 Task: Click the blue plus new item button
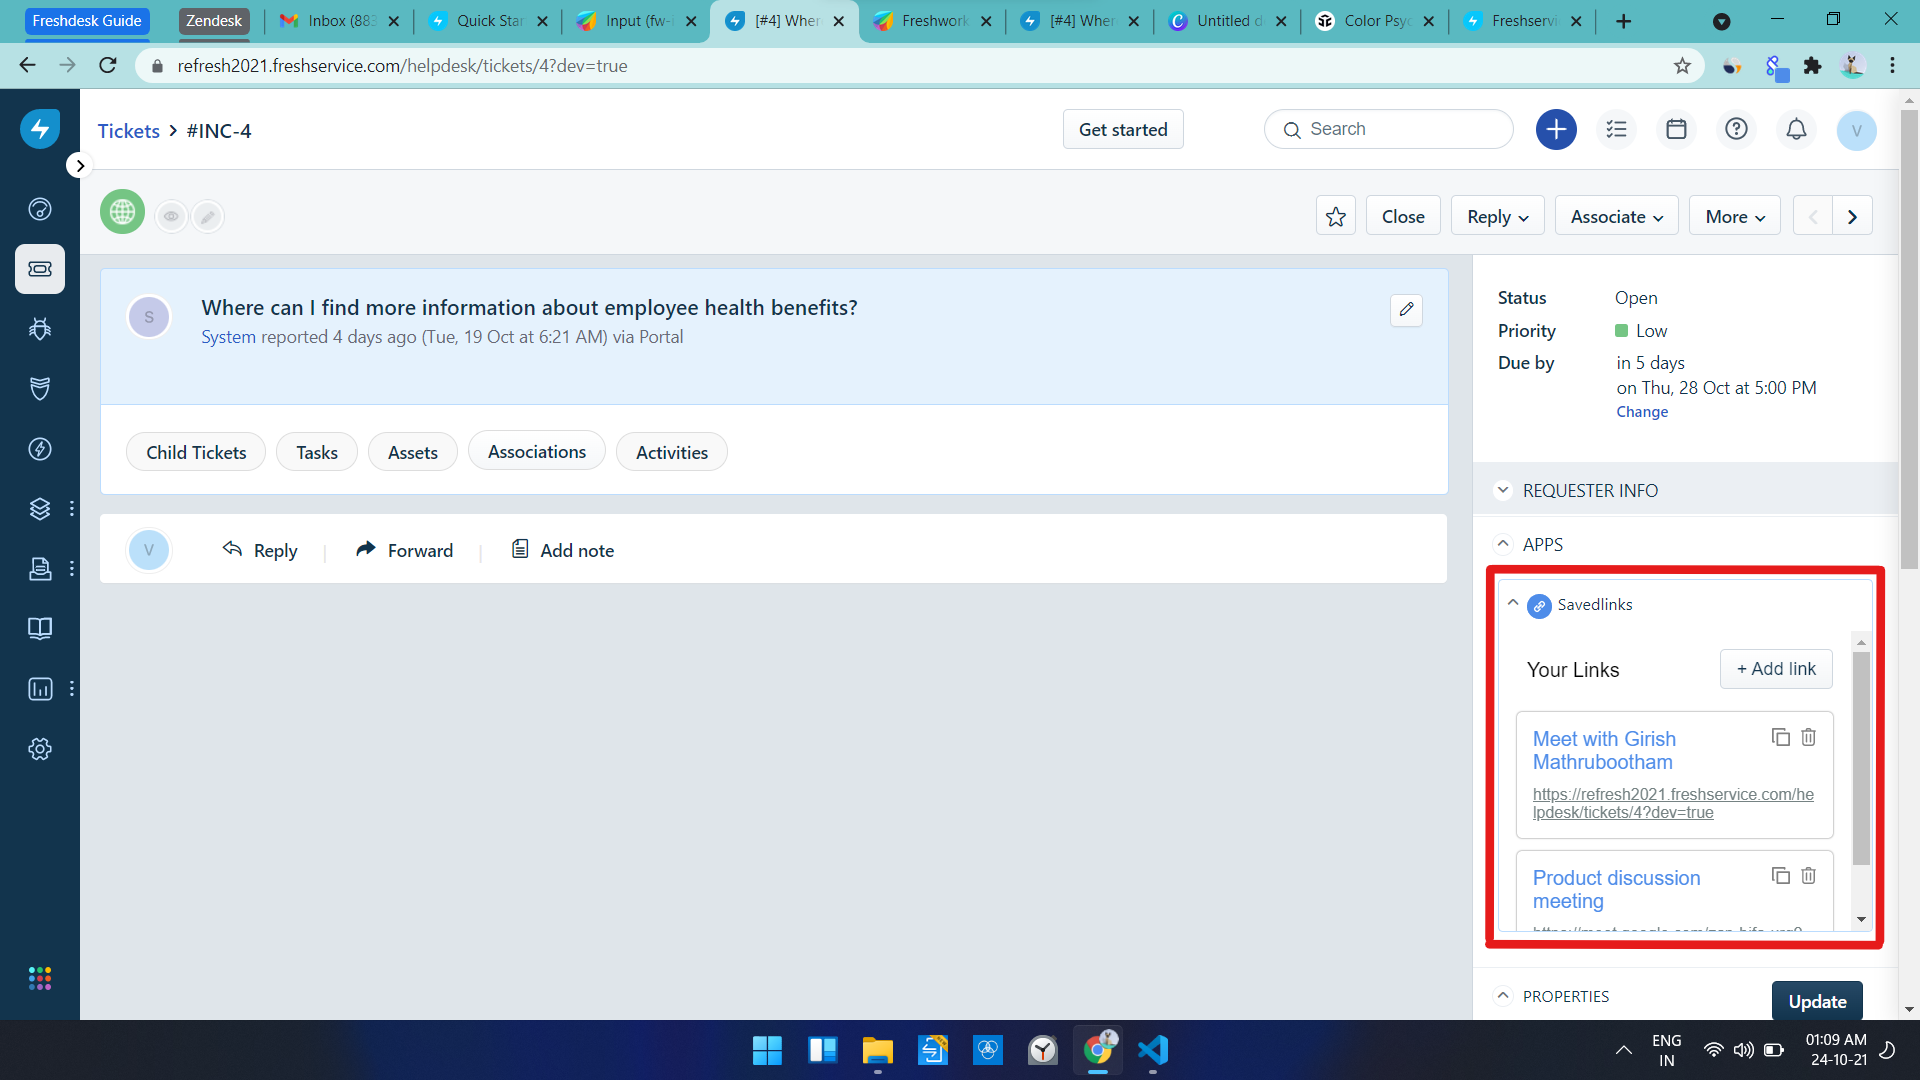tap(1556, 129)
